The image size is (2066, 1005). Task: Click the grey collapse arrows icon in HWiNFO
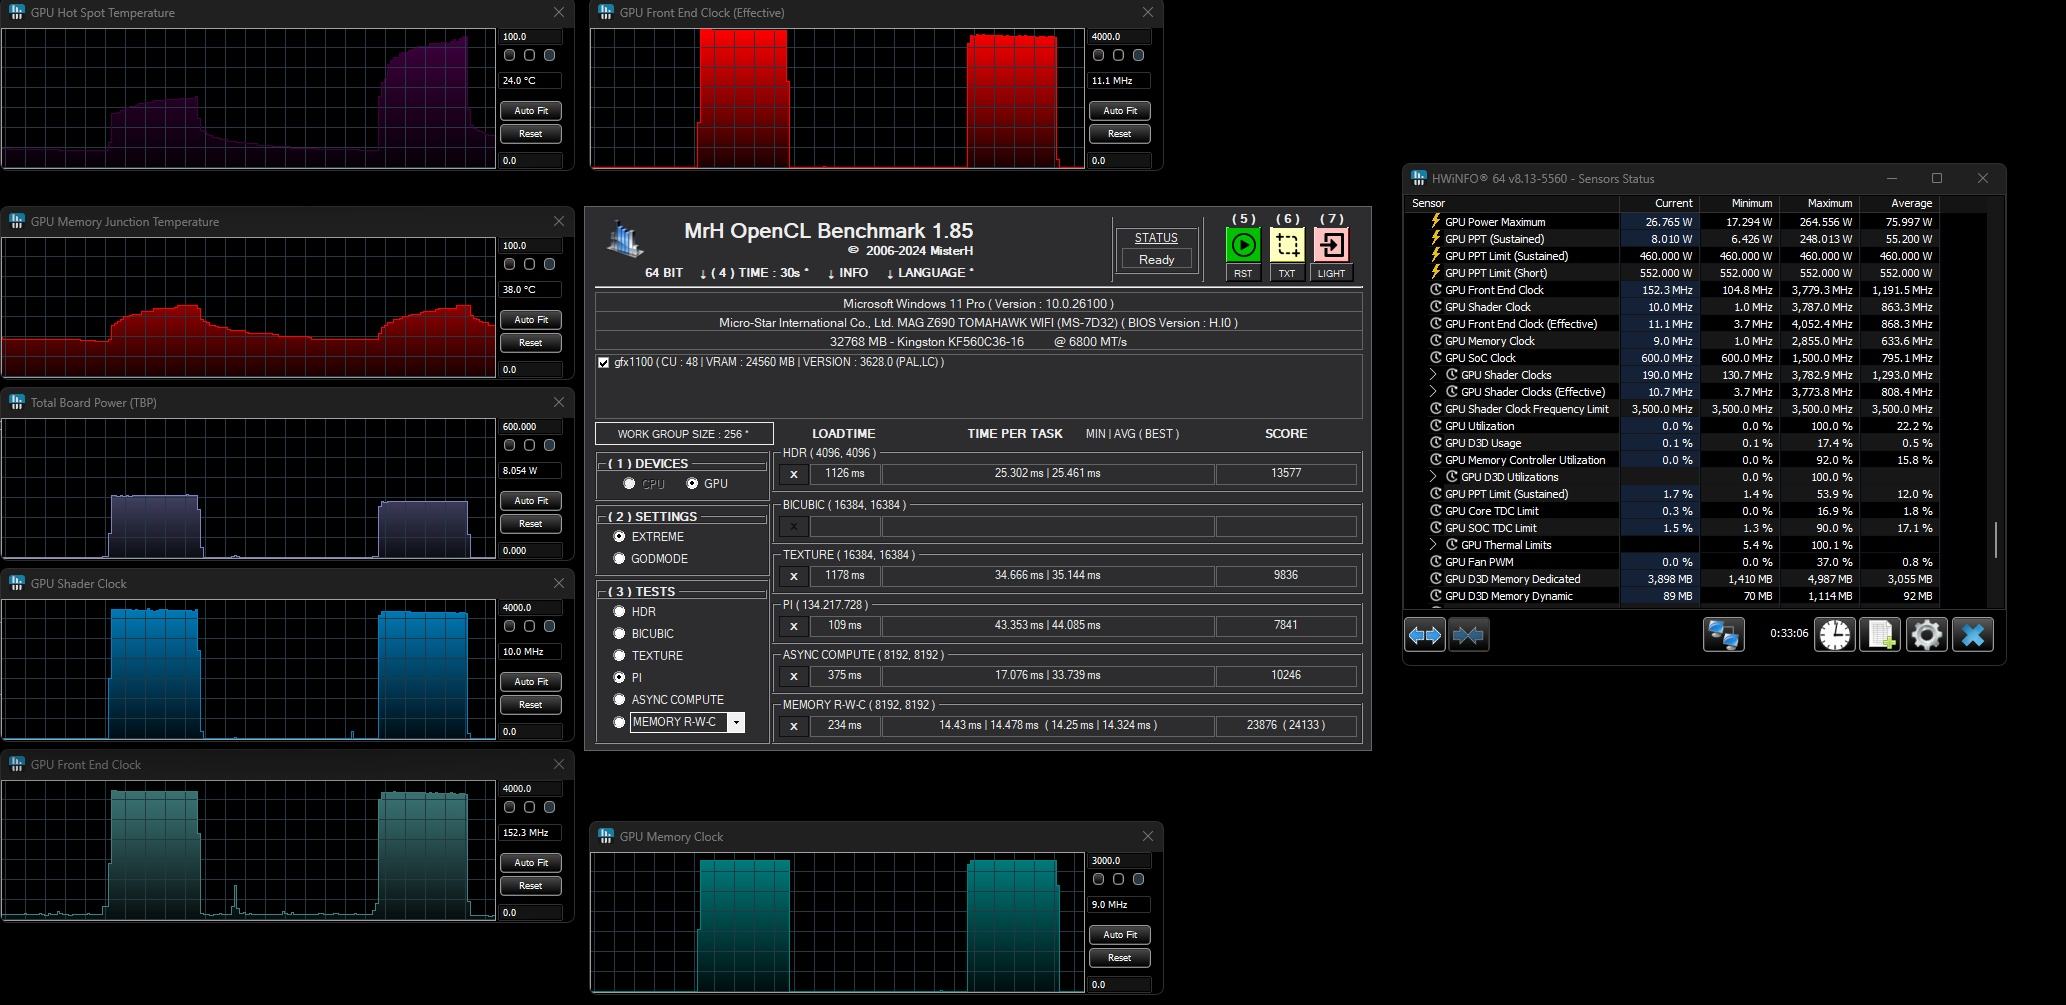click(1468, 635)
